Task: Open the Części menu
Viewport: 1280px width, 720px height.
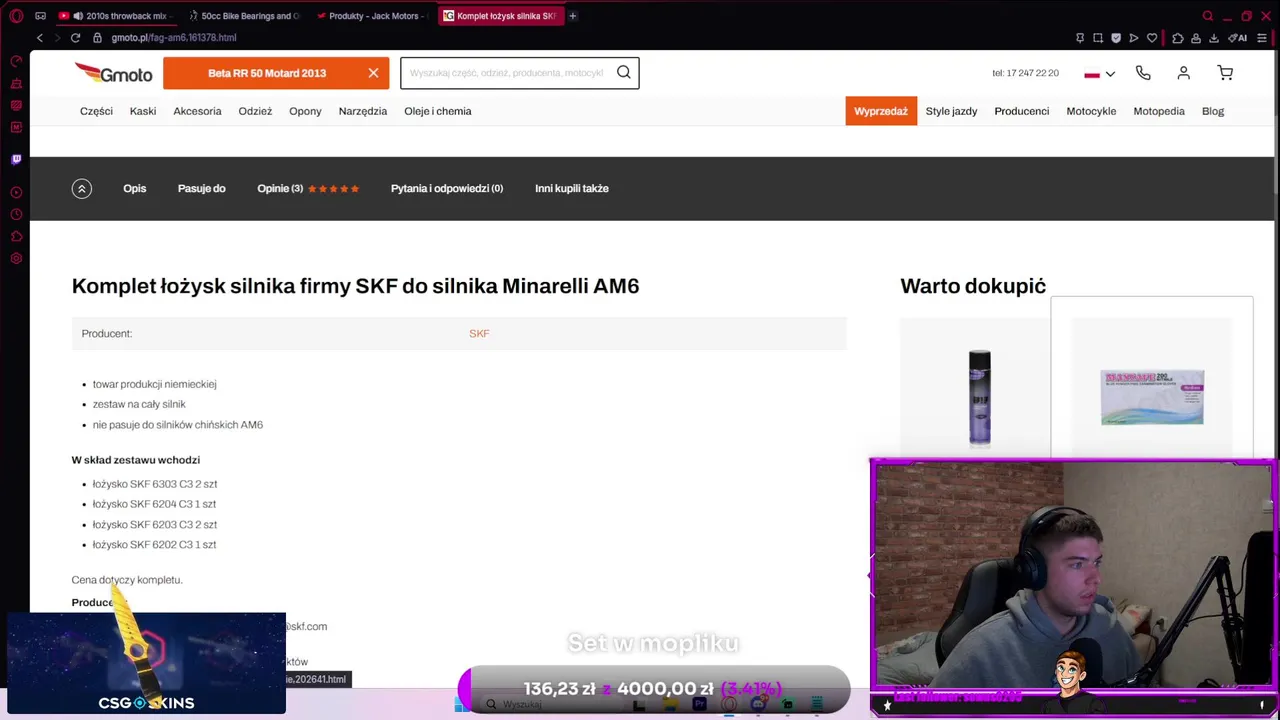Action: pos(96,111)
